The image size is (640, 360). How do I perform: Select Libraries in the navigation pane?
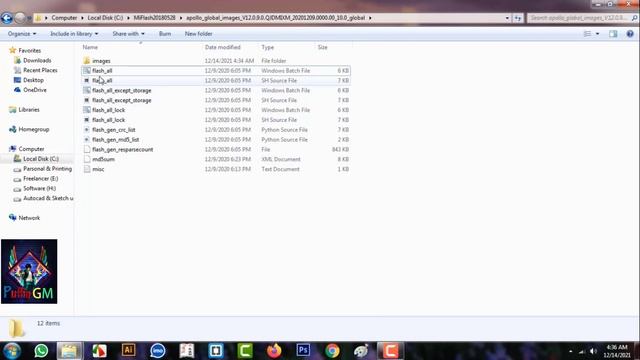[29, 110]
